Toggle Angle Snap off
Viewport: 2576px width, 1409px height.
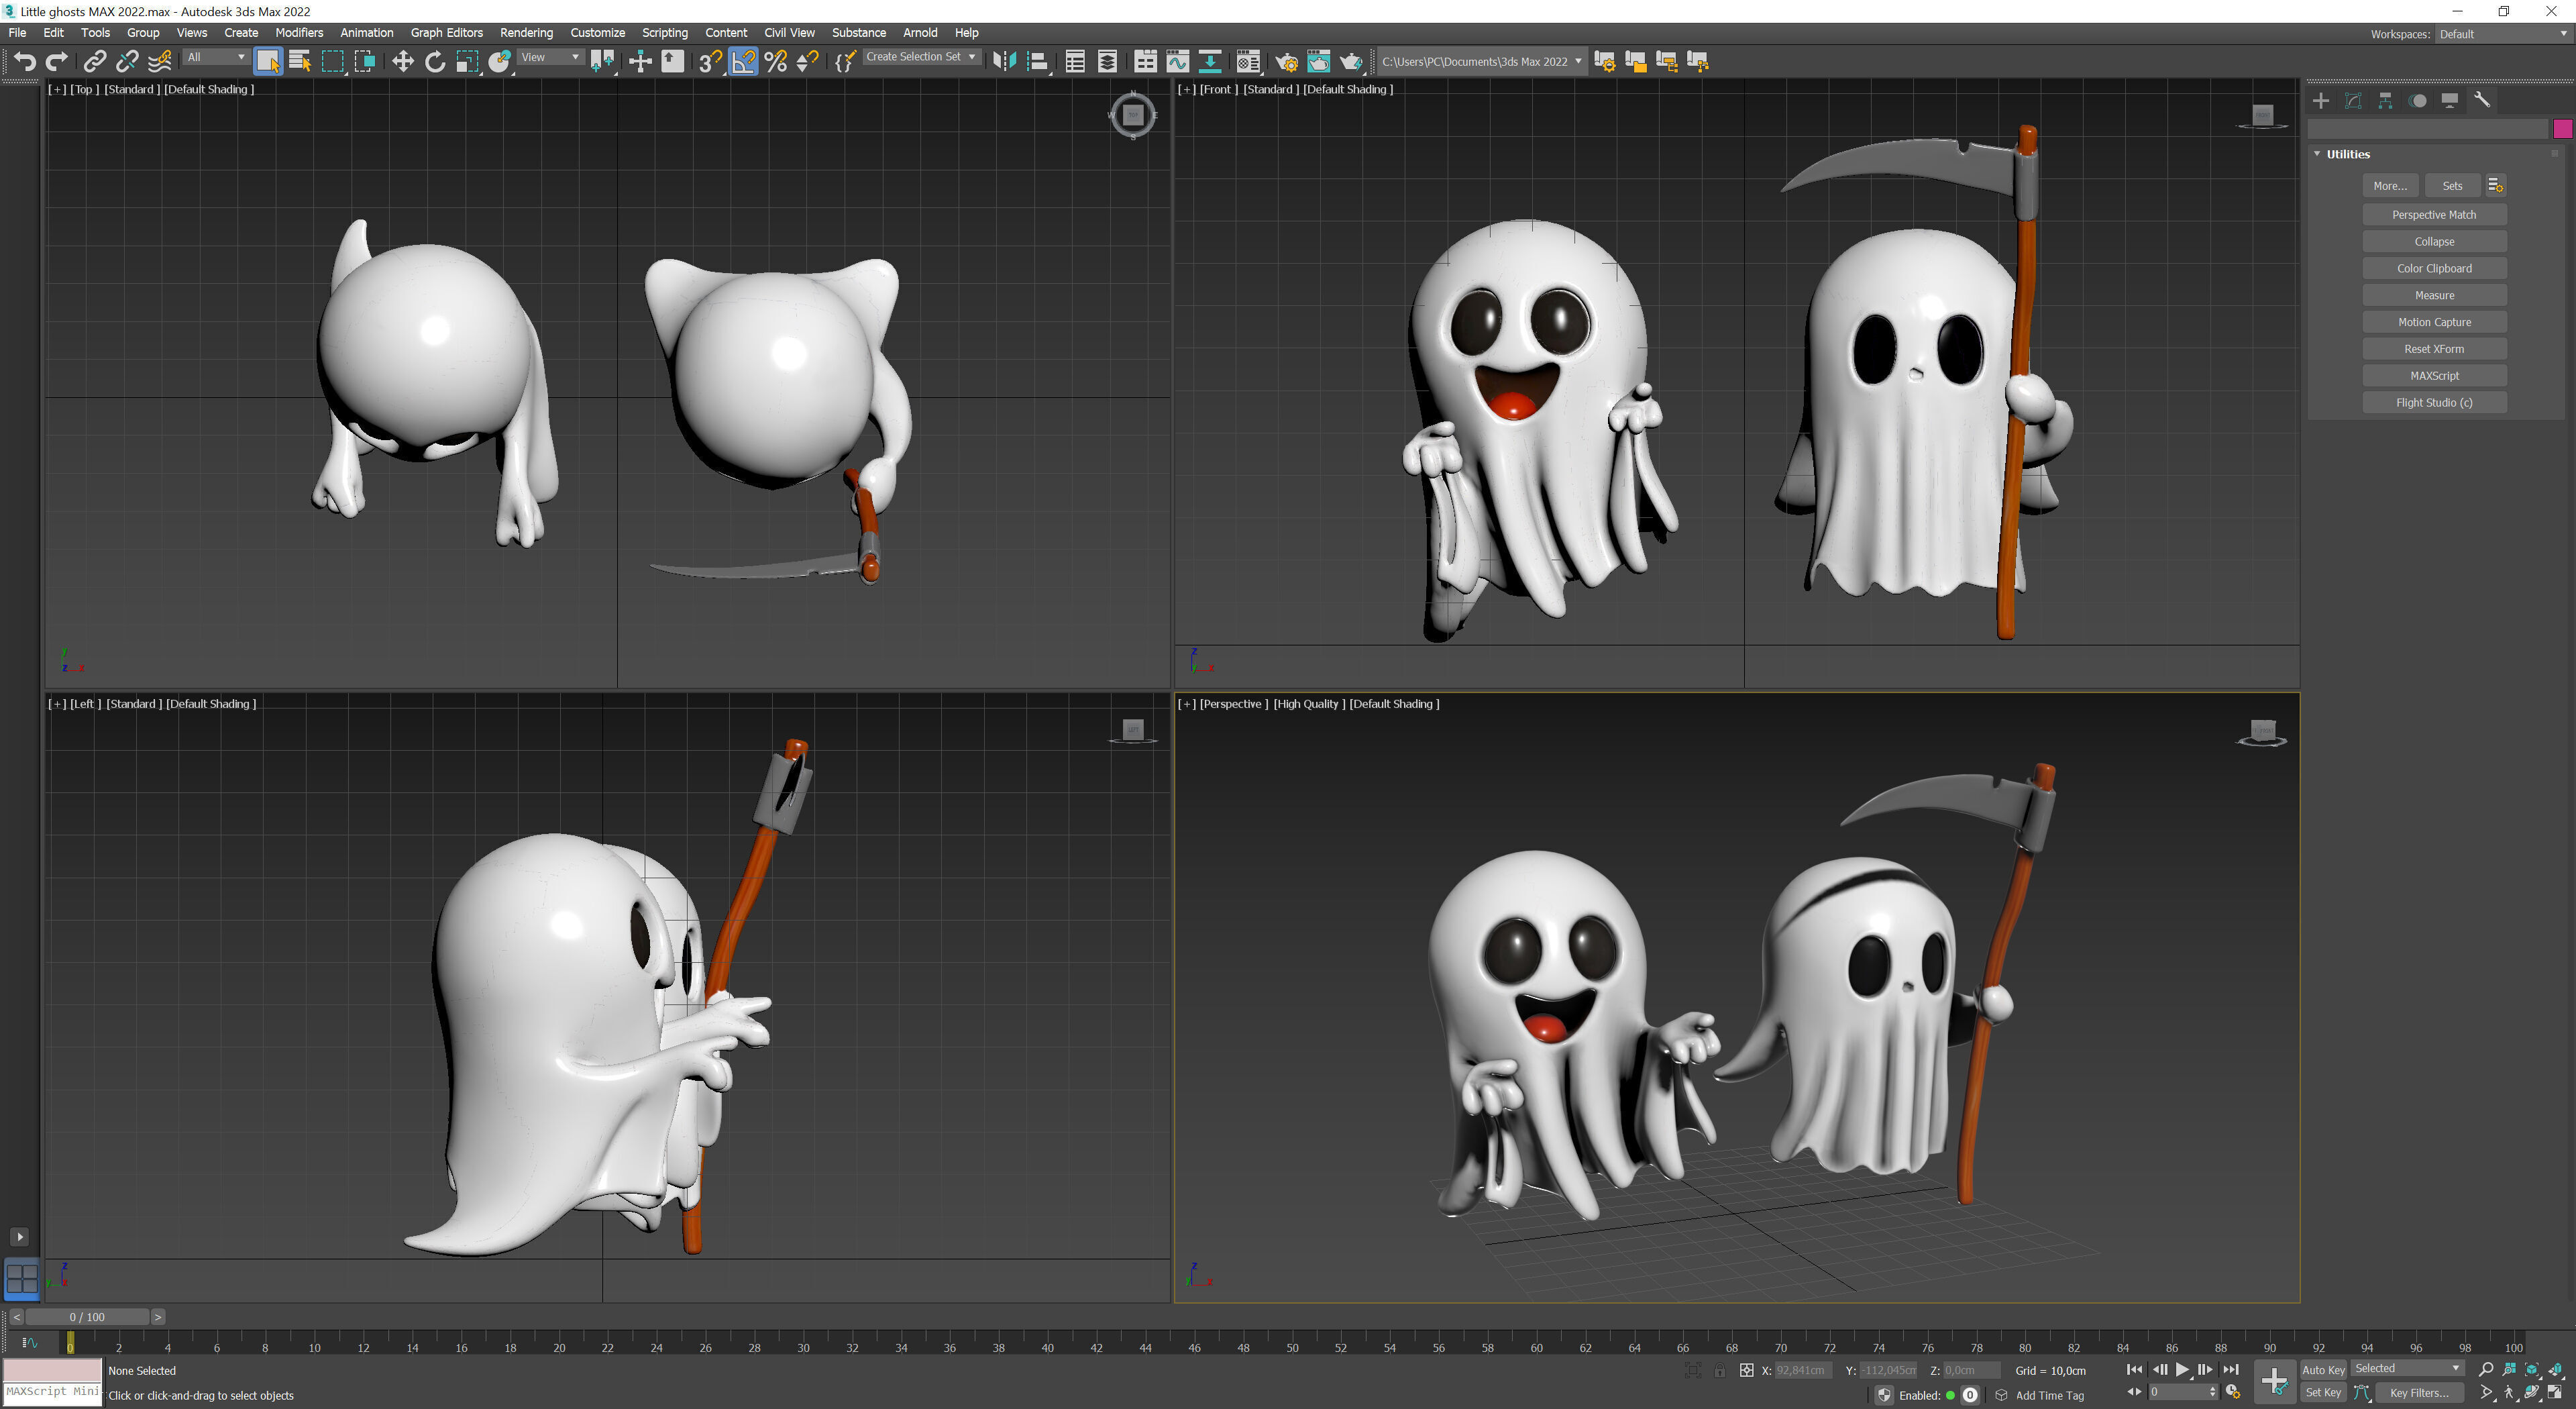743,62
